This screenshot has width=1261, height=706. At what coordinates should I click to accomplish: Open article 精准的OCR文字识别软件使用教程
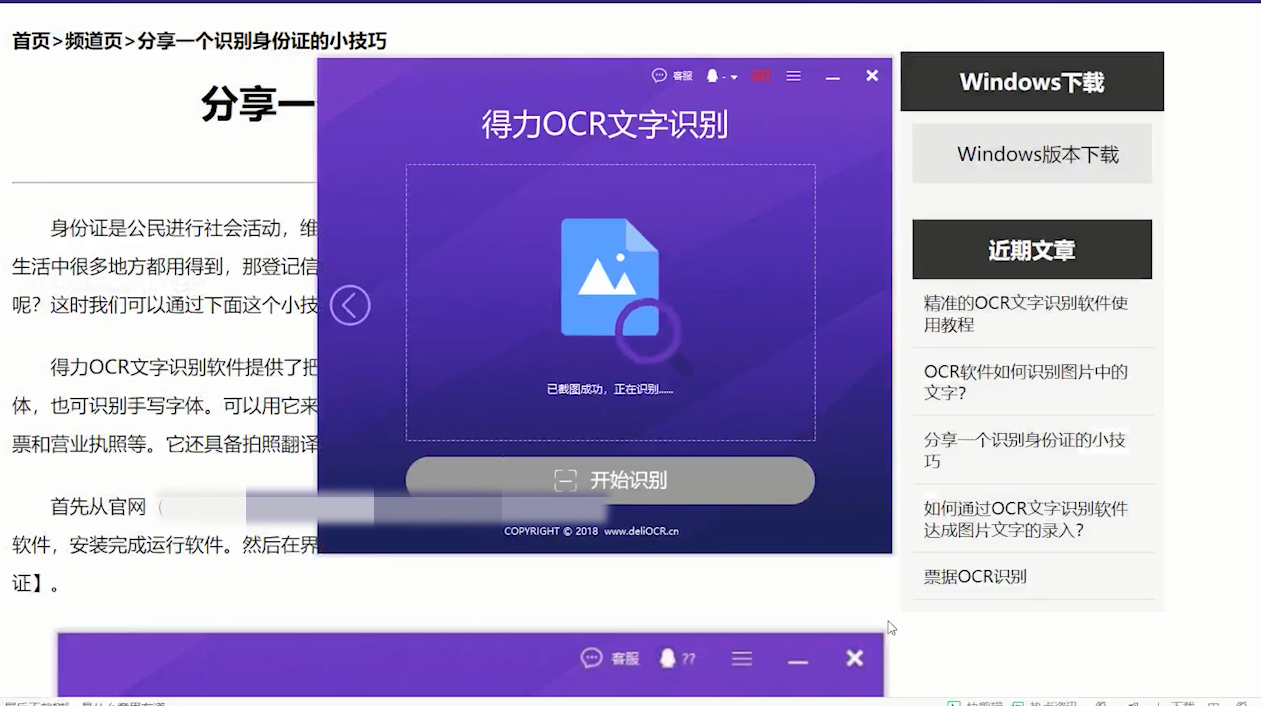[x=1026, y=314]
